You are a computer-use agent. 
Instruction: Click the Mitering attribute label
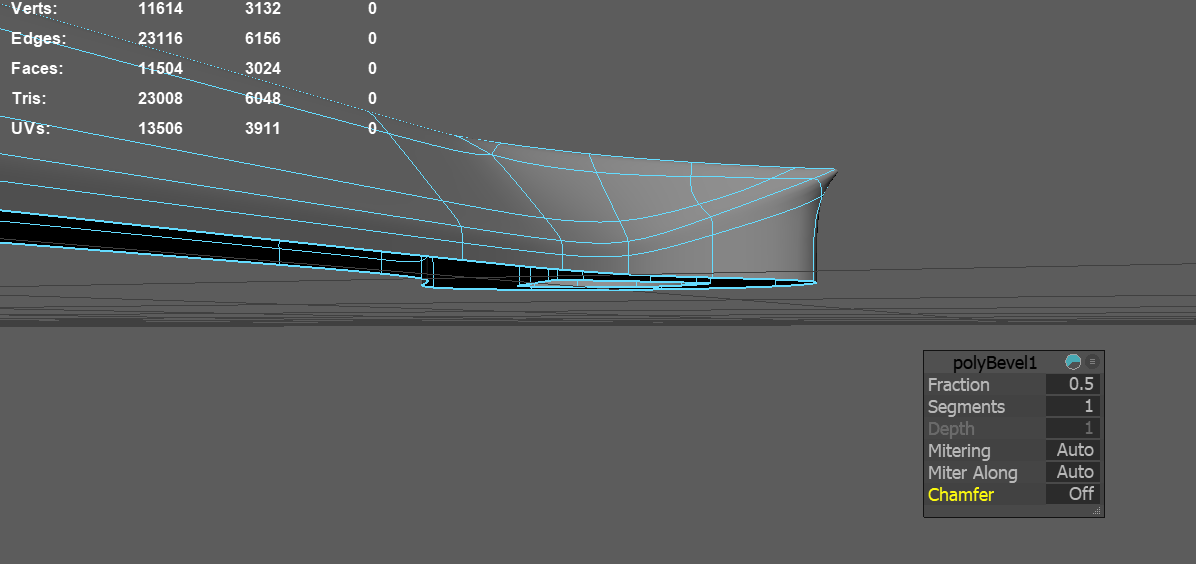pos(959,451)
